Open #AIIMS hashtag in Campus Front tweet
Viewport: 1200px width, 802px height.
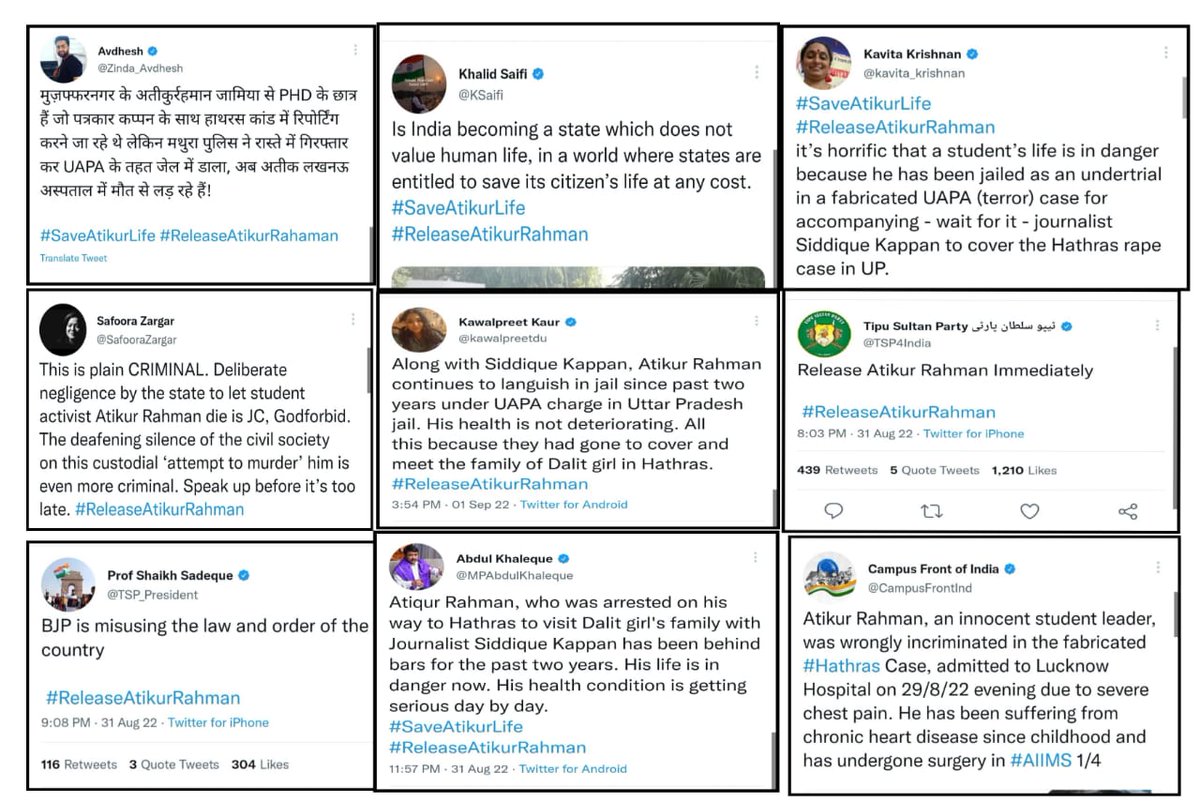click(1035, 761)
